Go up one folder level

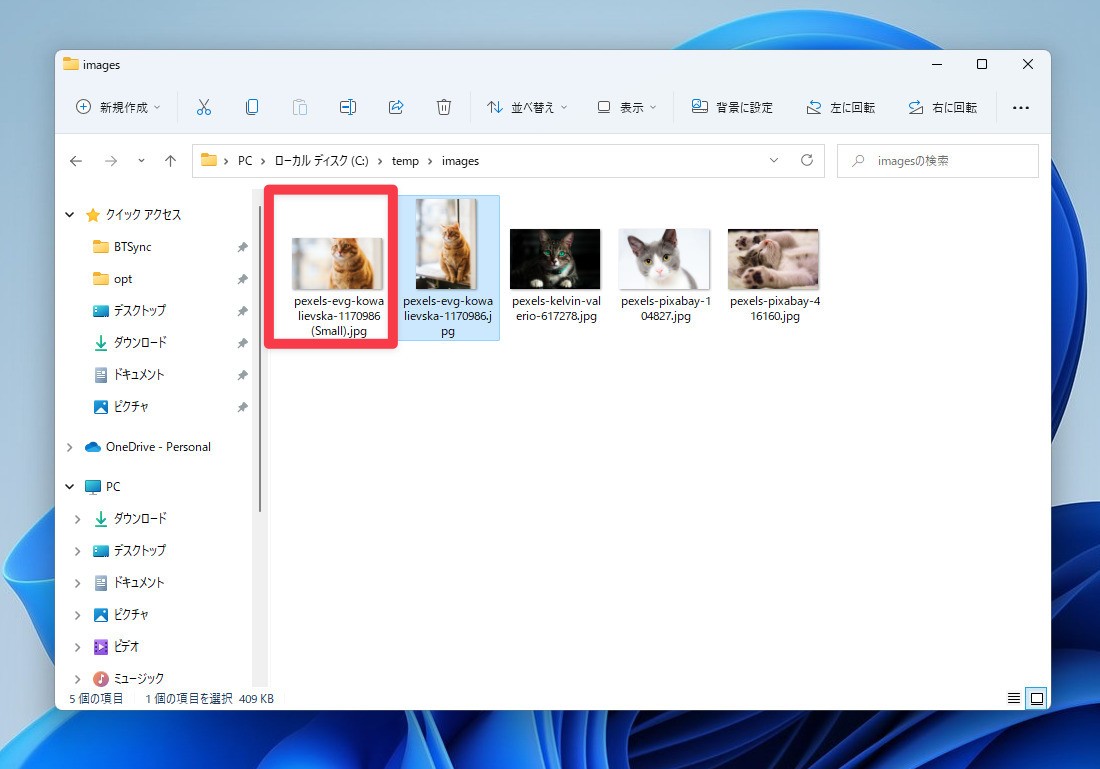coord(170,161)
